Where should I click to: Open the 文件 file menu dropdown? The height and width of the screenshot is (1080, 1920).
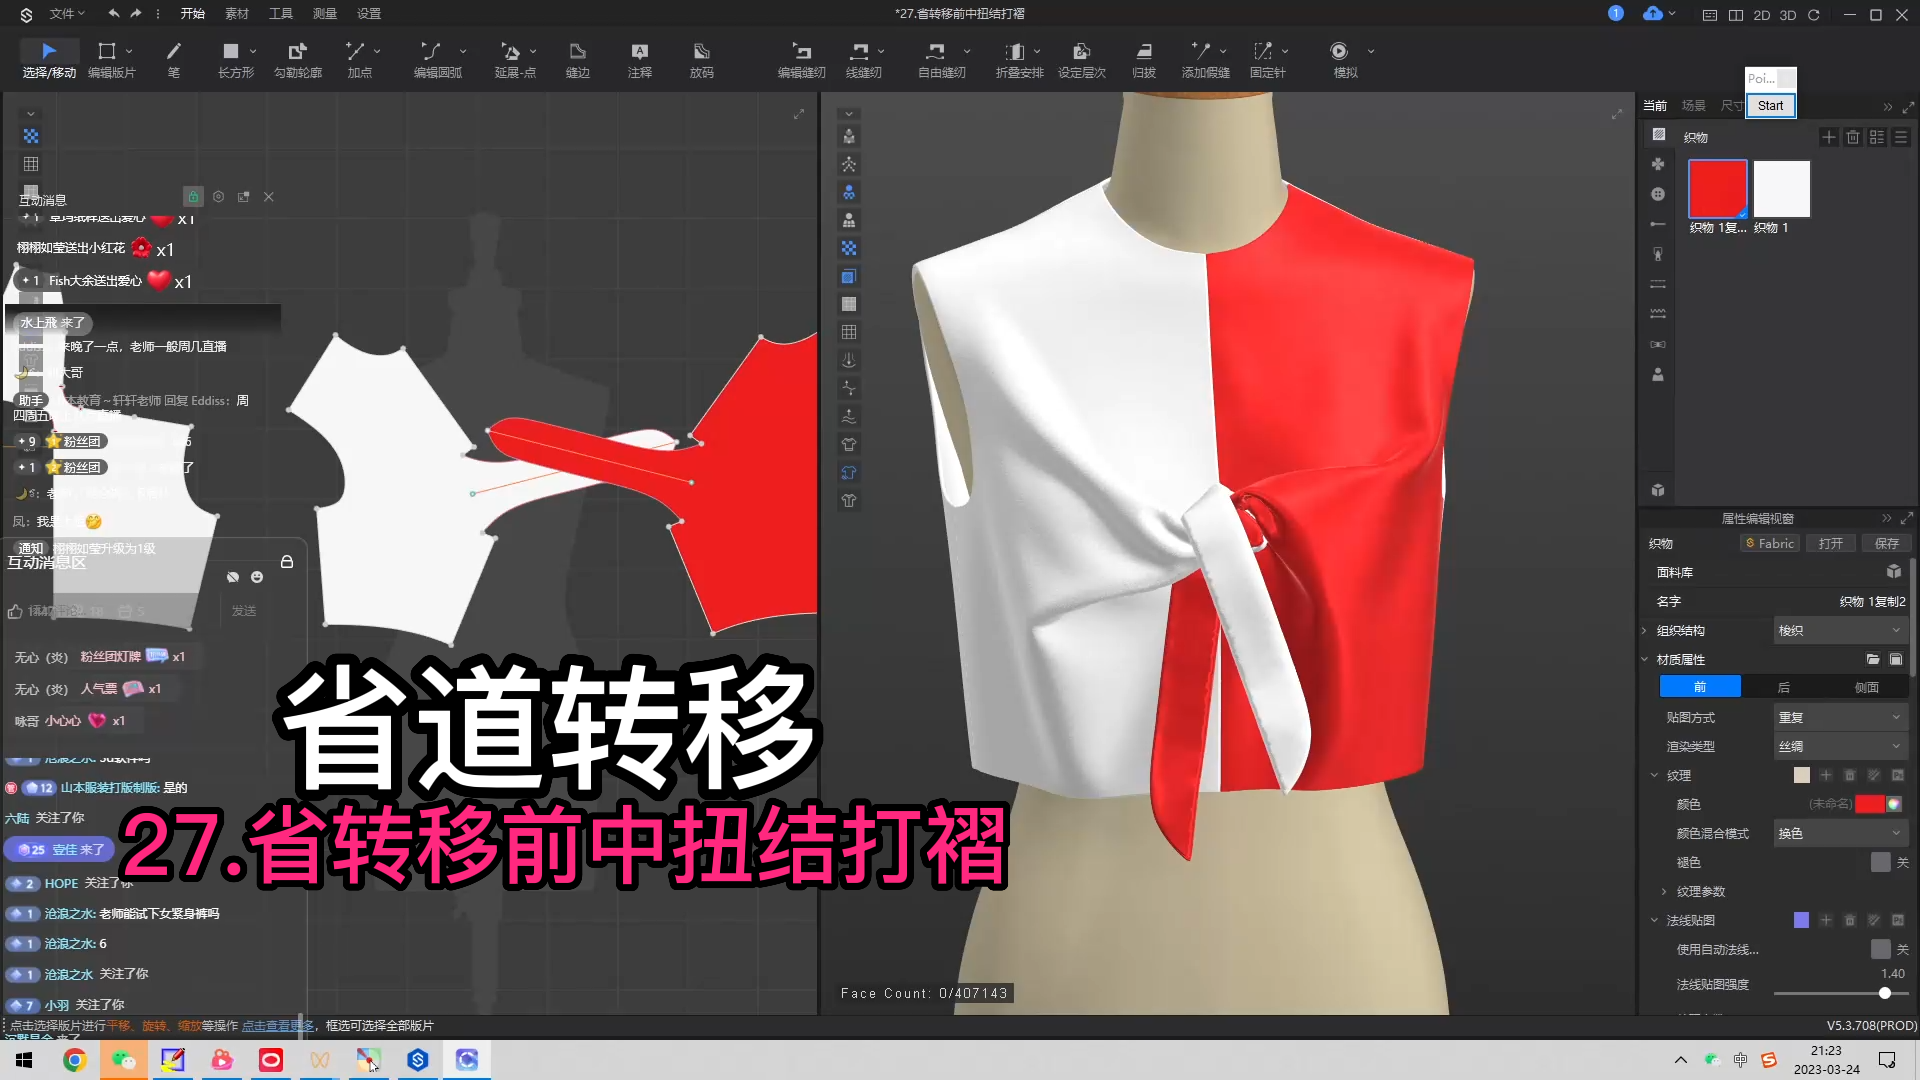(67, 14)
